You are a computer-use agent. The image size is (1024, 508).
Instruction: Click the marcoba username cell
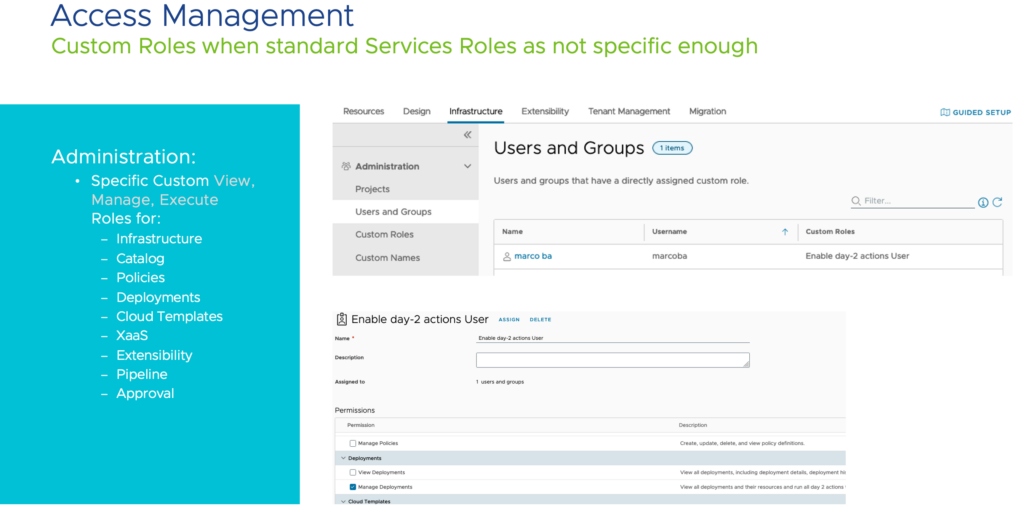[x=669, y=256]
